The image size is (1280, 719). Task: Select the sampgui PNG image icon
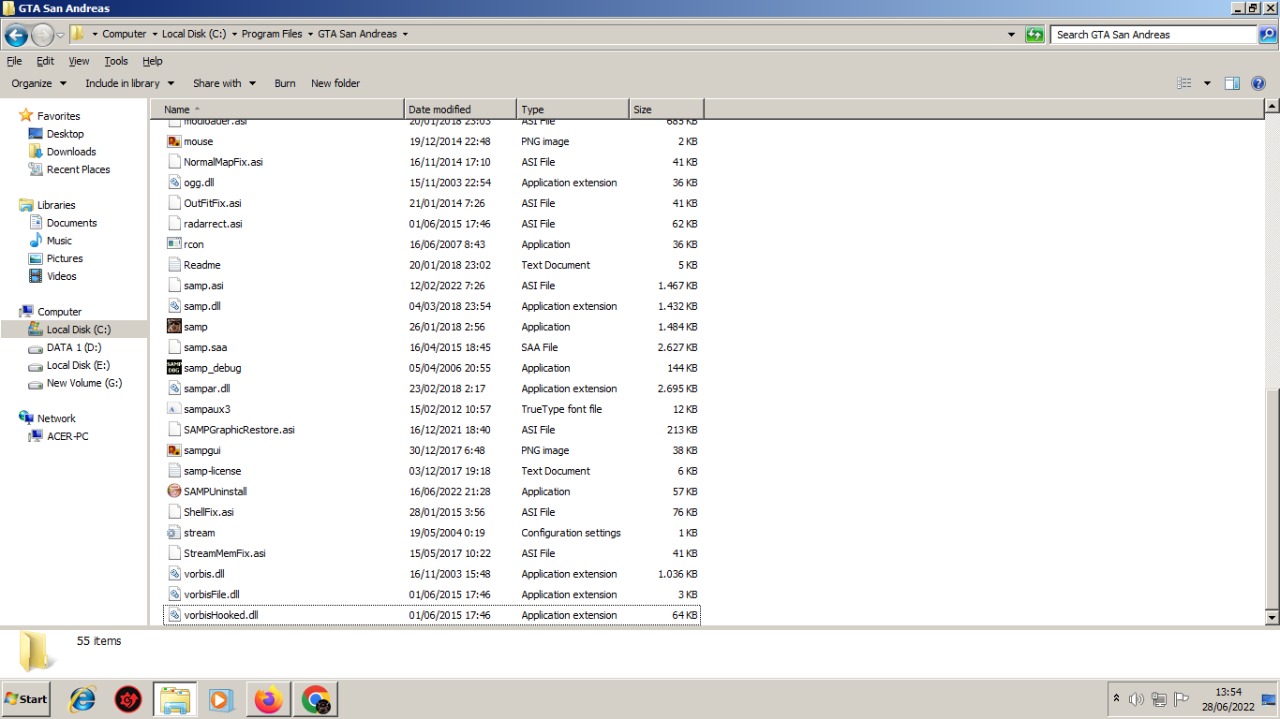tap(174, 450)
